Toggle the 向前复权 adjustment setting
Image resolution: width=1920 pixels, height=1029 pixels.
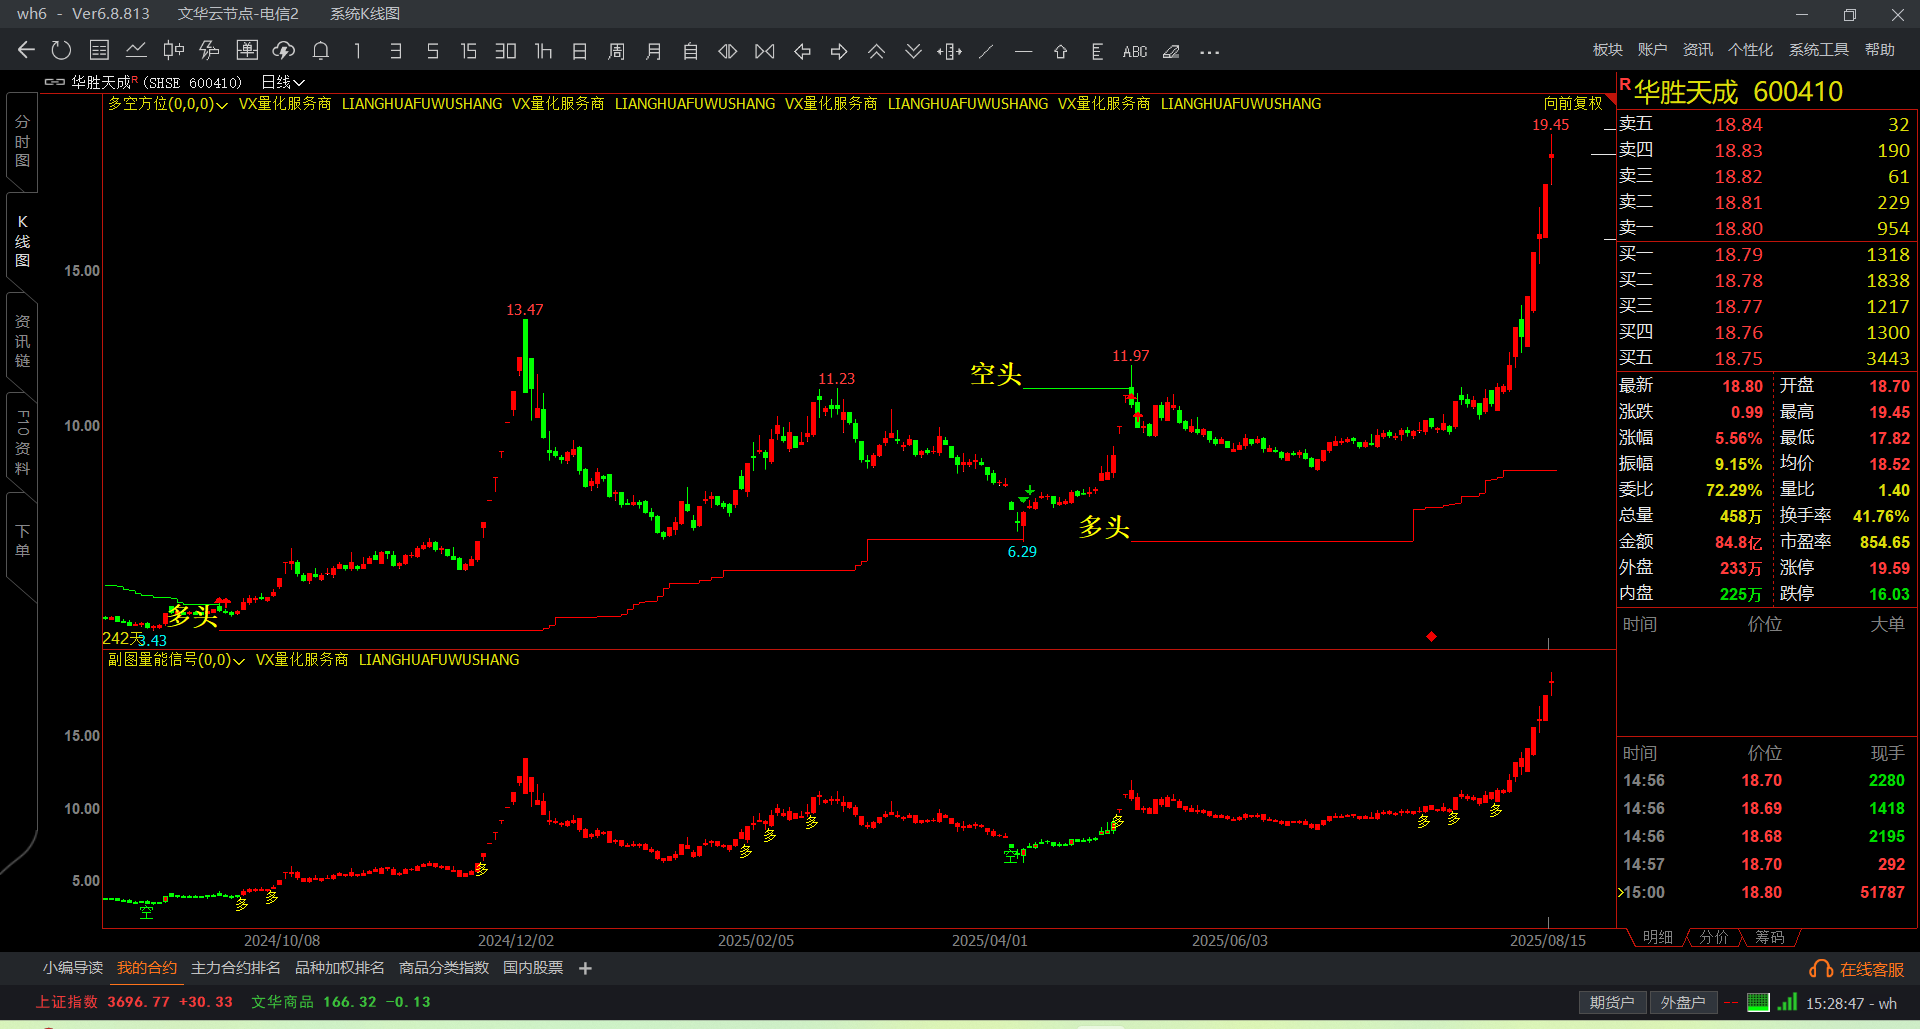(x=1573, y=104)
